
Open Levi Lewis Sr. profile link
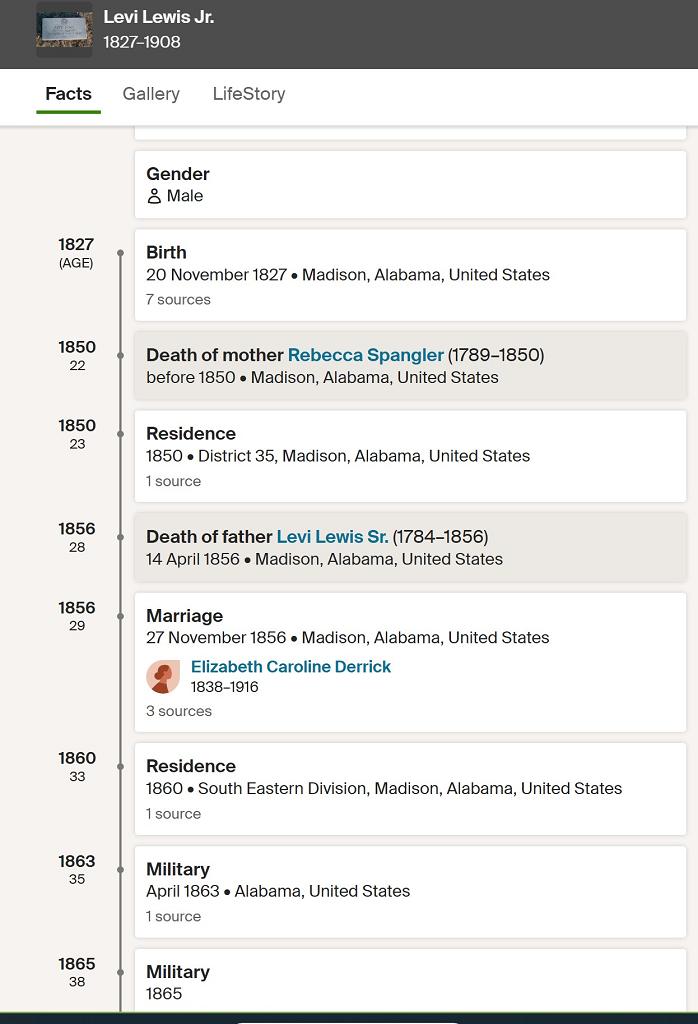coord(332,537)
